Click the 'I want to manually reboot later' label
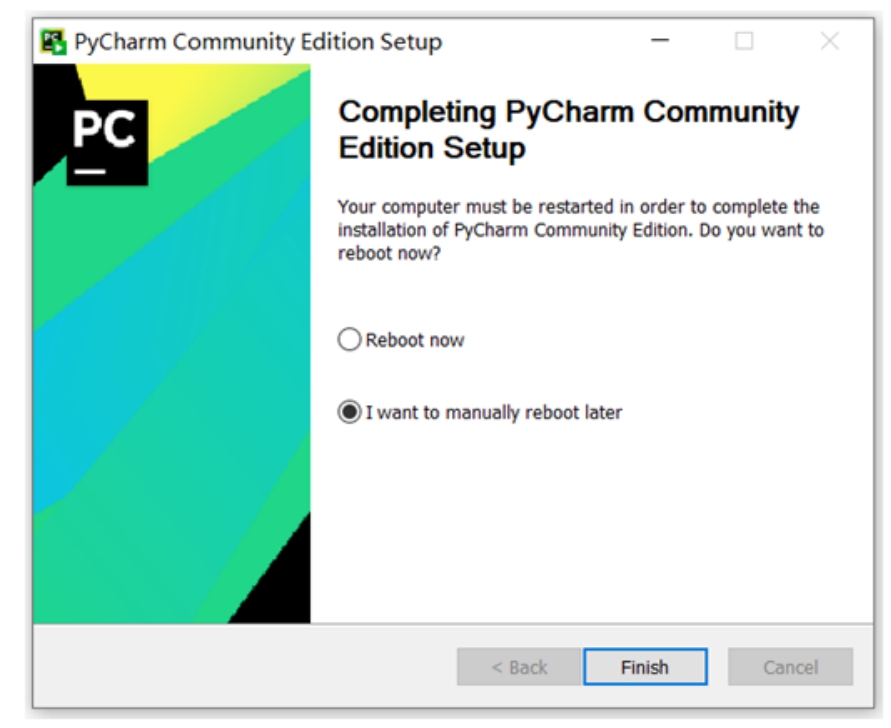This screenshot has width=891, height=728. coord(493,412)
